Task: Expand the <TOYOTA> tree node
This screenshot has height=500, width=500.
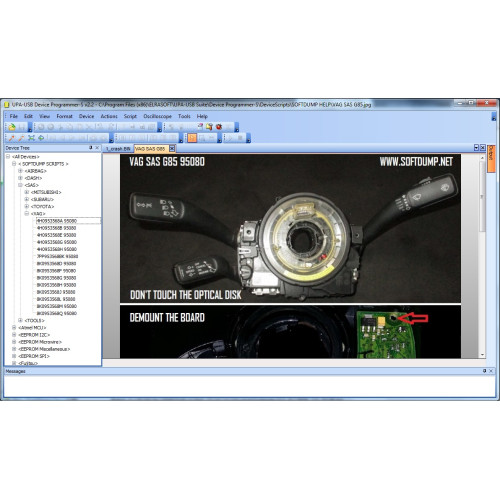Action: click(27, 206)
